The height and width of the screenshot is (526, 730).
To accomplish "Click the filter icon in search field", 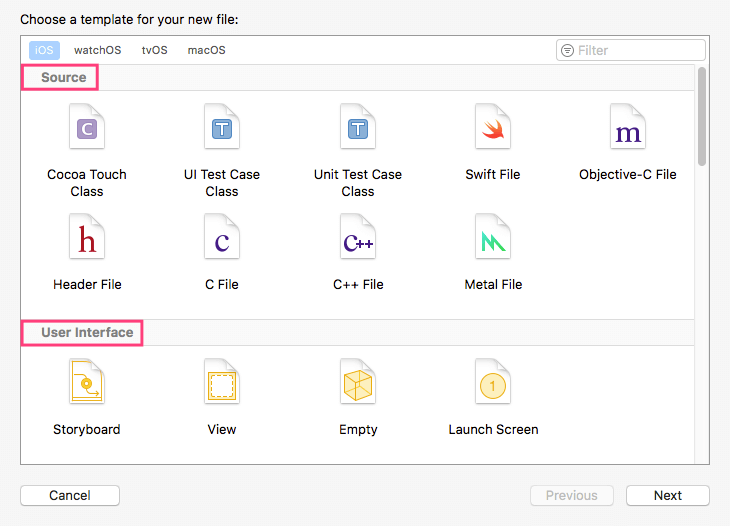I will (x=567, y=50).
